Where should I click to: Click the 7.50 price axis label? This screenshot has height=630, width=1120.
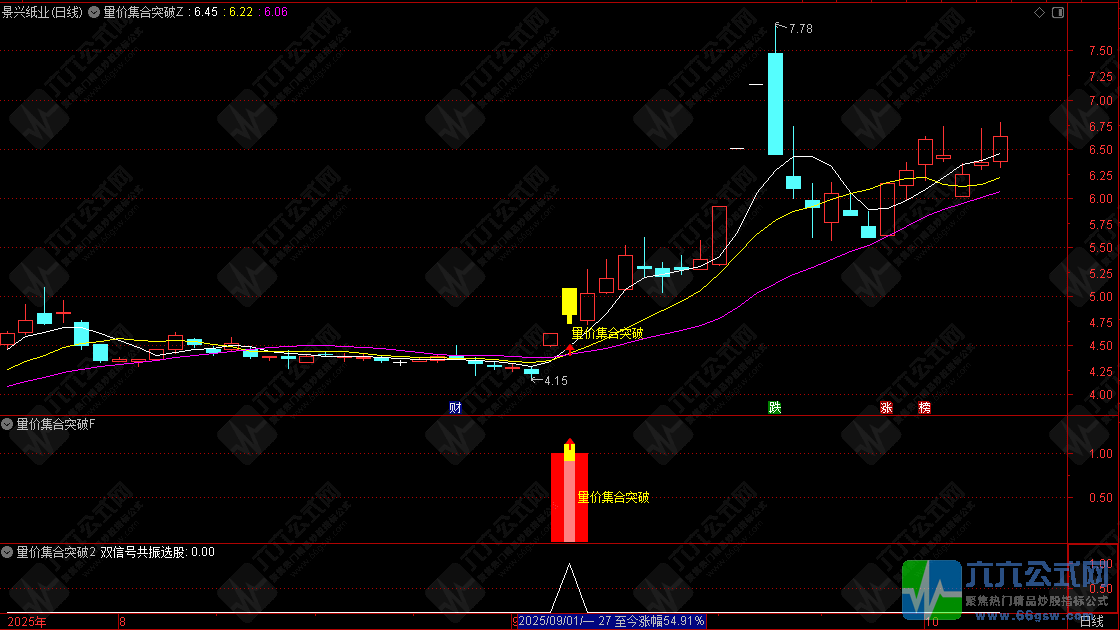click(x=1101, y=51)
